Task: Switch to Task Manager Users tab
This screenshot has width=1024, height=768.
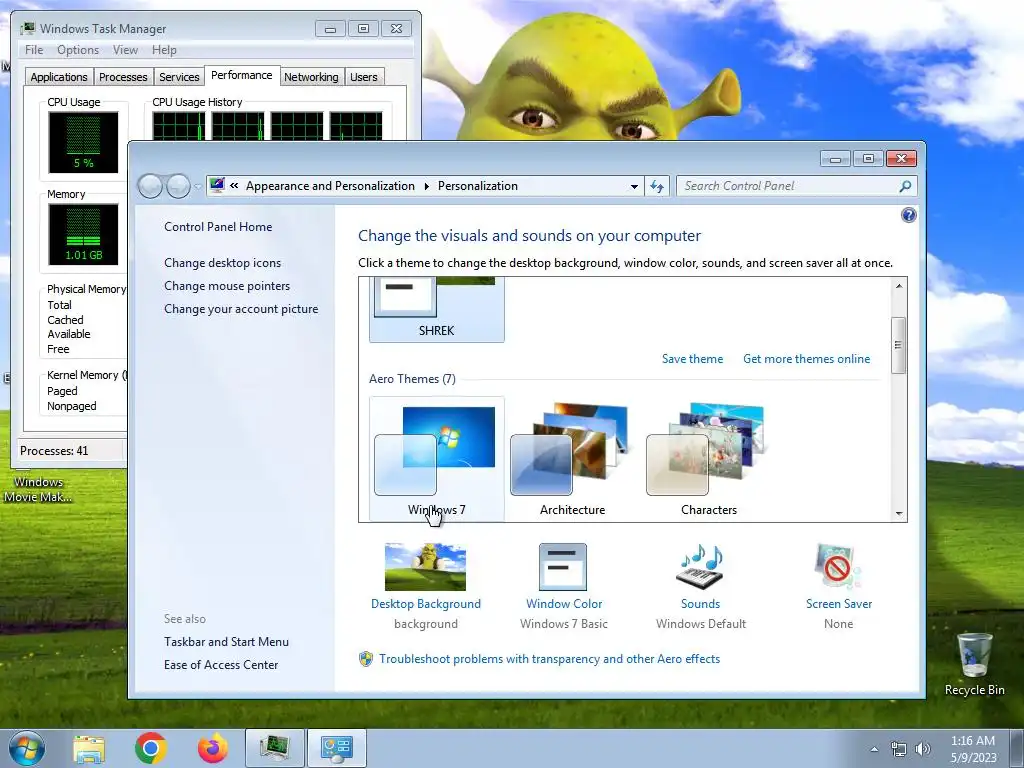Action: pyautogui.click(x=363, y=77)
